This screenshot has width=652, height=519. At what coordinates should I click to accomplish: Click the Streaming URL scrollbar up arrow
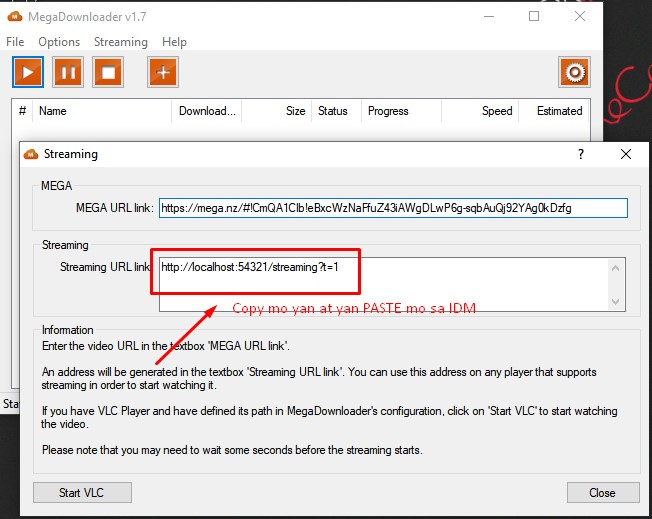[x=616, y=268]
